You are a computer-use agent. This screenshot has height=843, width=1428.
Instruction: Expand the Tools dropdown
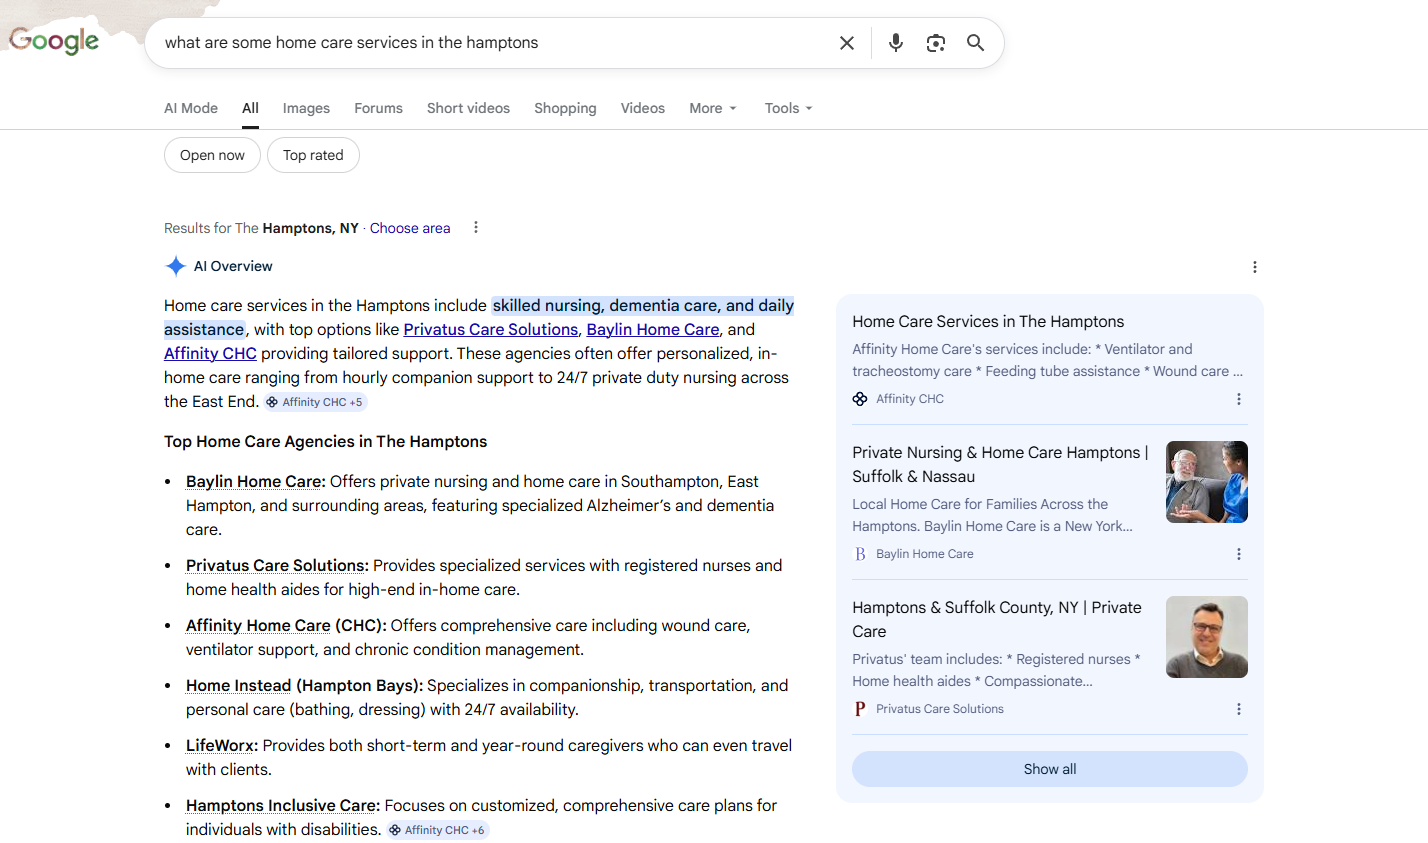788,108
